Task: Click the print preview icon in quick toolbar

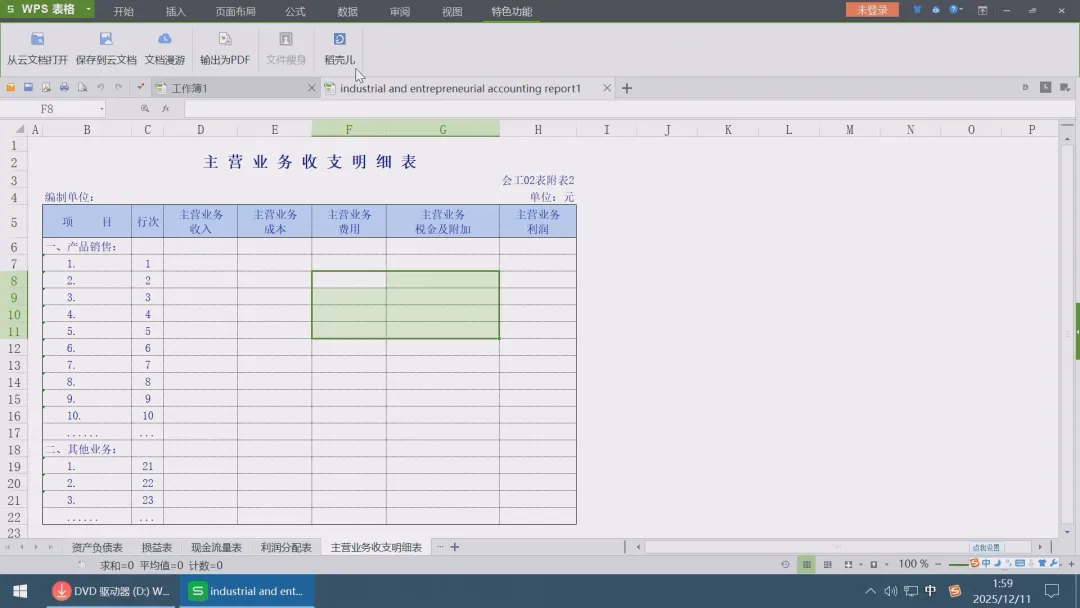Action: [82, 87]
